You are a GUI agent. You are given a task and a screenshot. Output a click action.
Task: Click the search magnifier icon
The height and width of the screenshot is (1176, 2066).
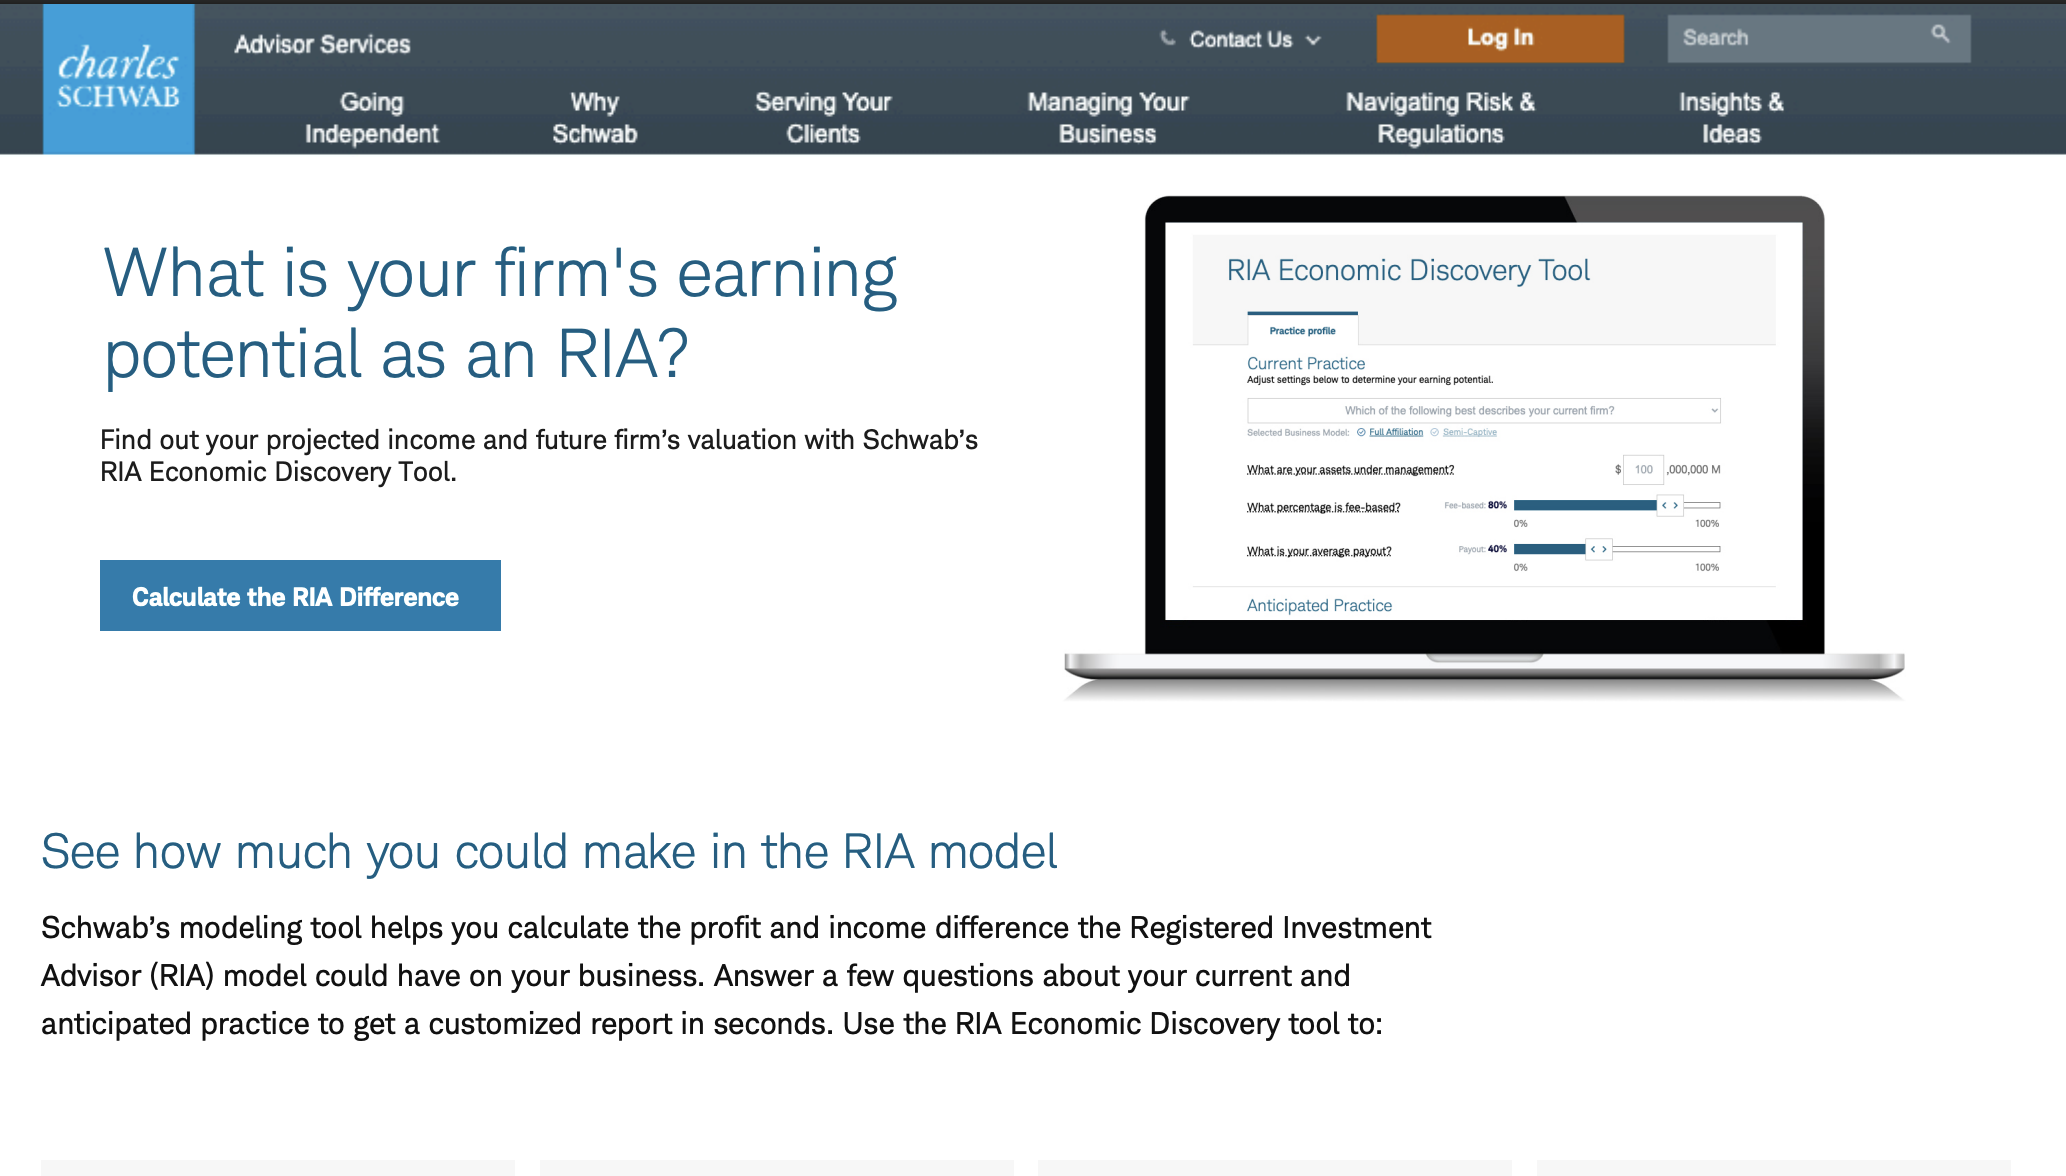[1940, 35]
